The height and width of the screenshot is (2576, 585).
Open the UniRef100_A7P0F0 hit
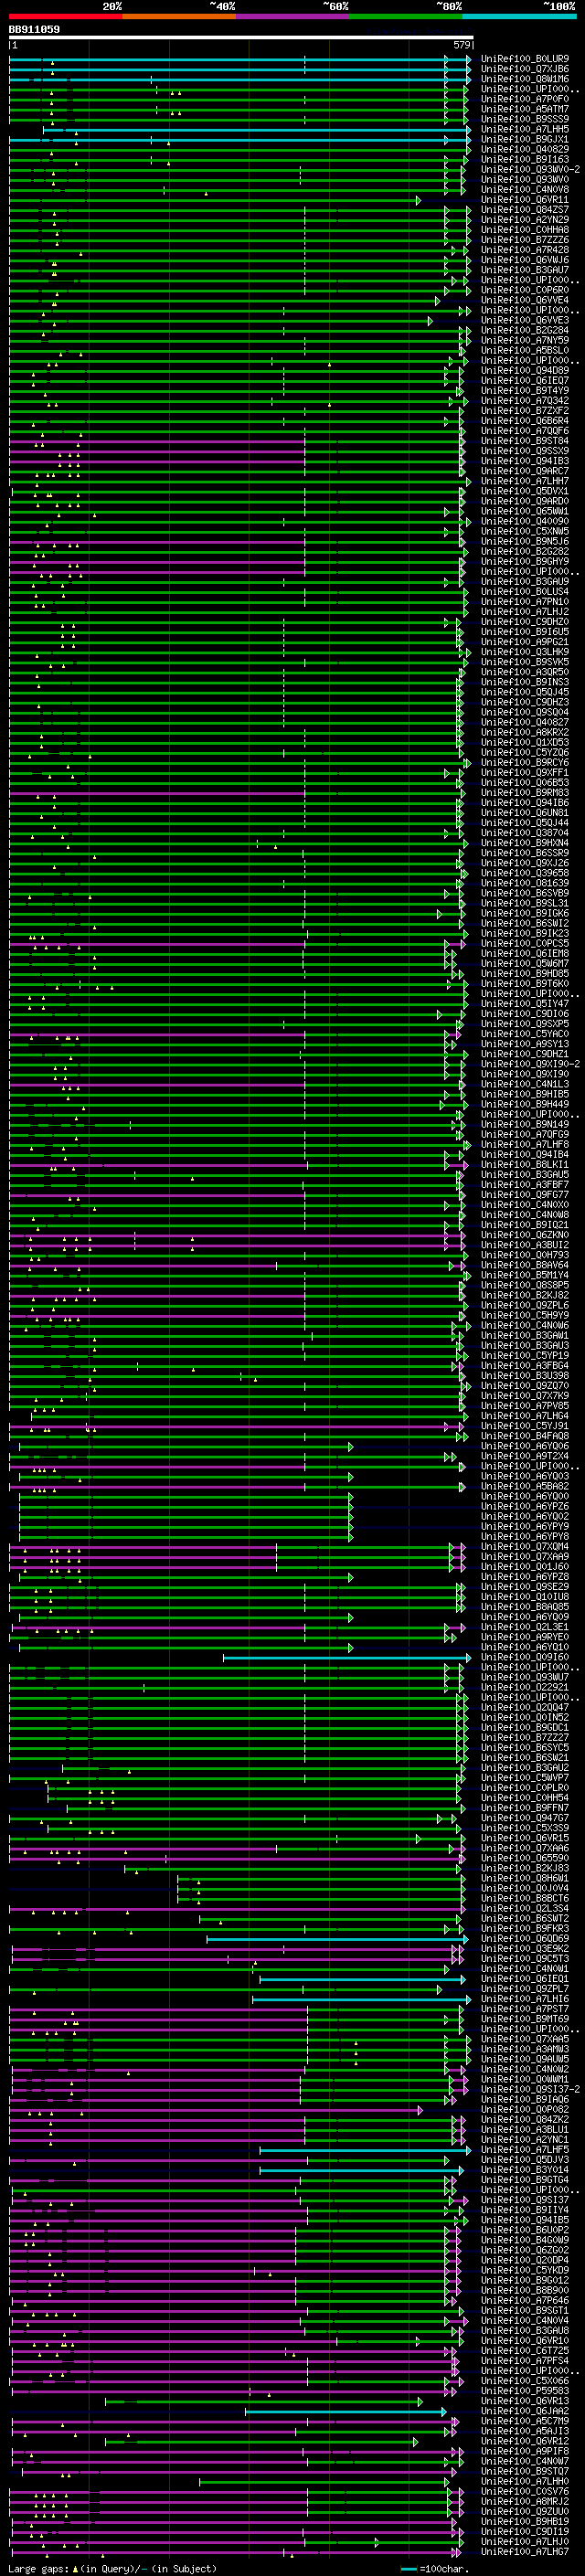524,100
